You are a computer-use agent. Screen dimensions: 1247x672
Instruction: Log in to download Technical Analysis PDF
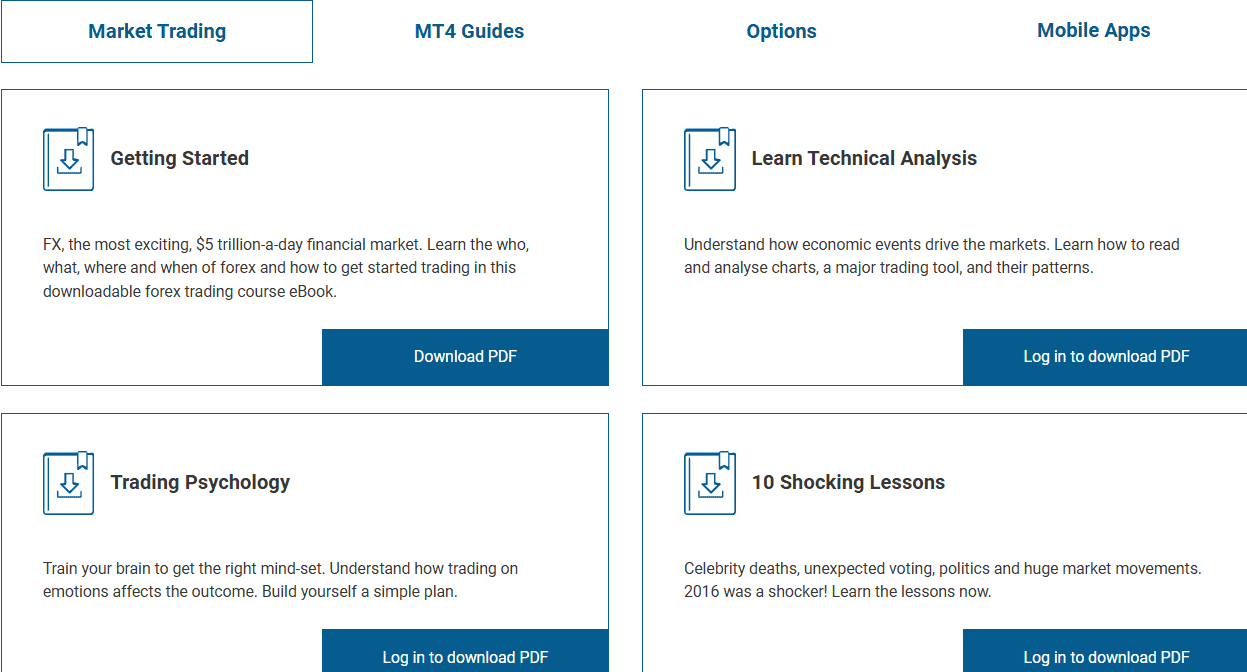[x=1104, y=356]
